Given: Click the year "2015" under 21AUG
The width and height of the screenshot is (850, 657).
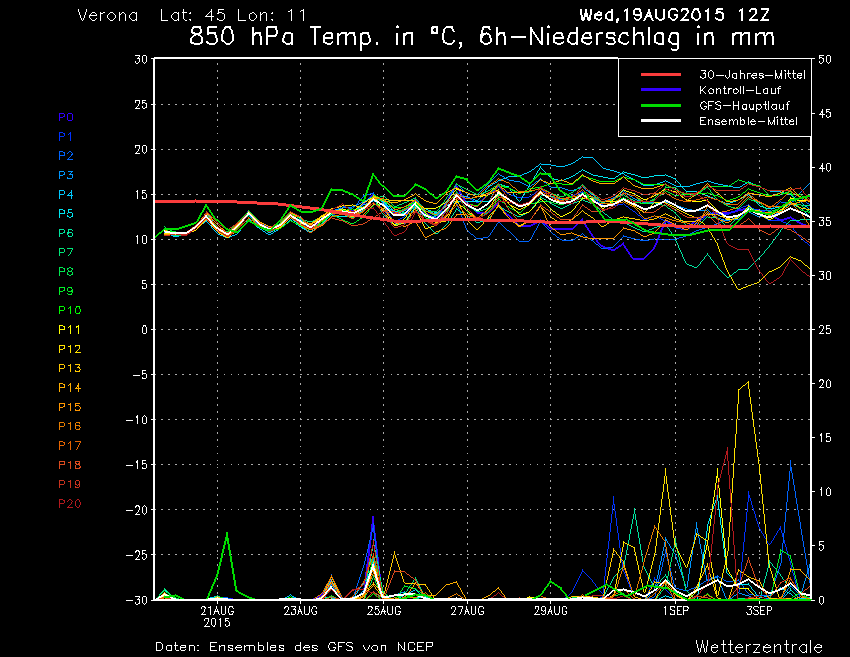Looking at the screenshot, I should [x=217, y=623].
